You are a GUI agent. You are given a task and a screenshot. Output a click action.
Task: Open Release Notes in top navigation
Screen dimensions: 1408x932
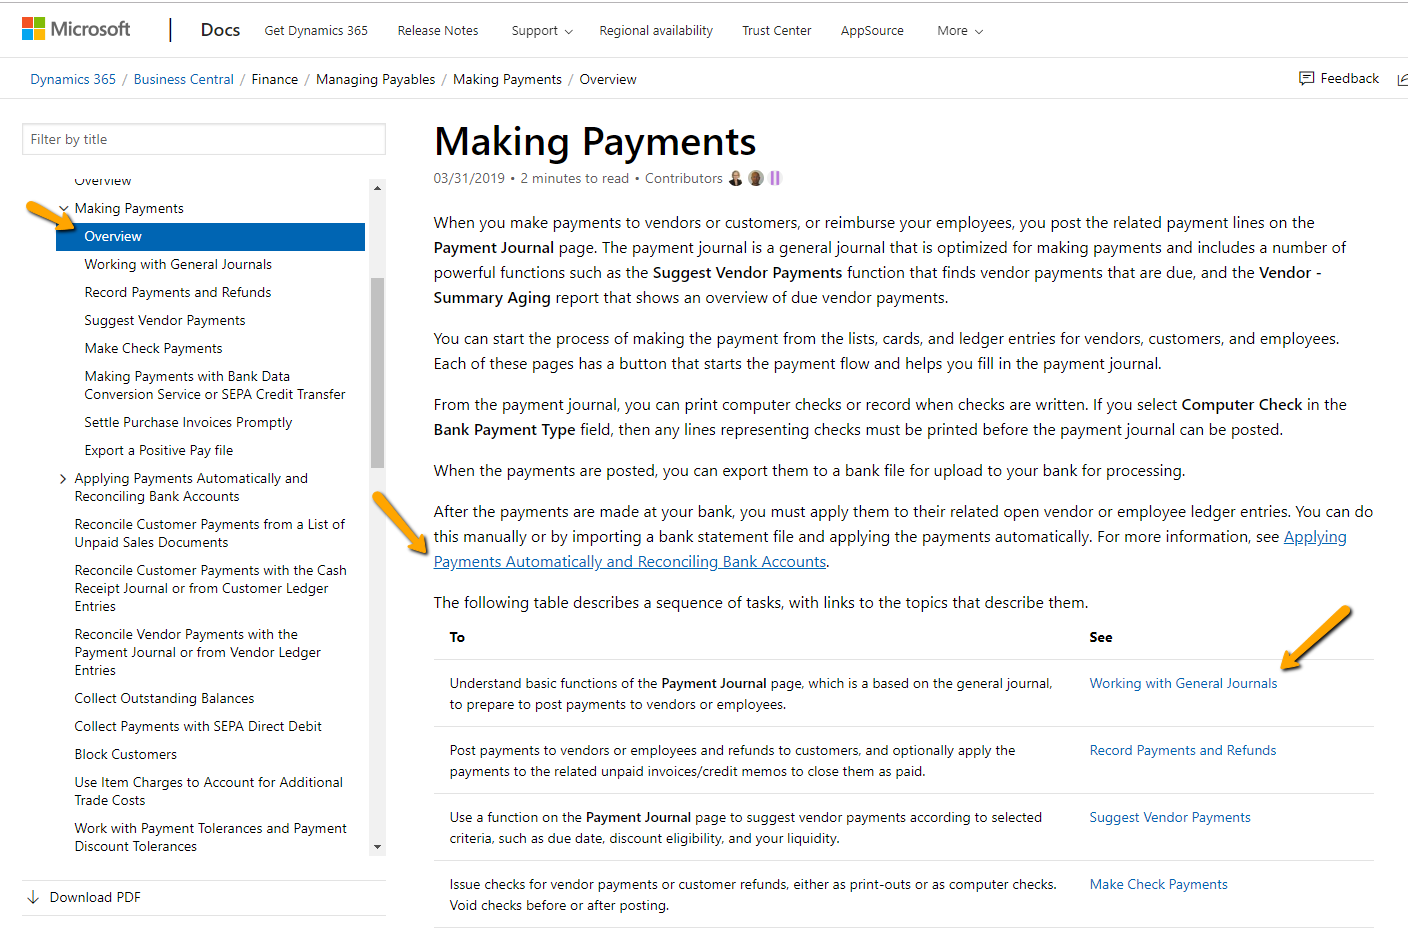point(438,31)
